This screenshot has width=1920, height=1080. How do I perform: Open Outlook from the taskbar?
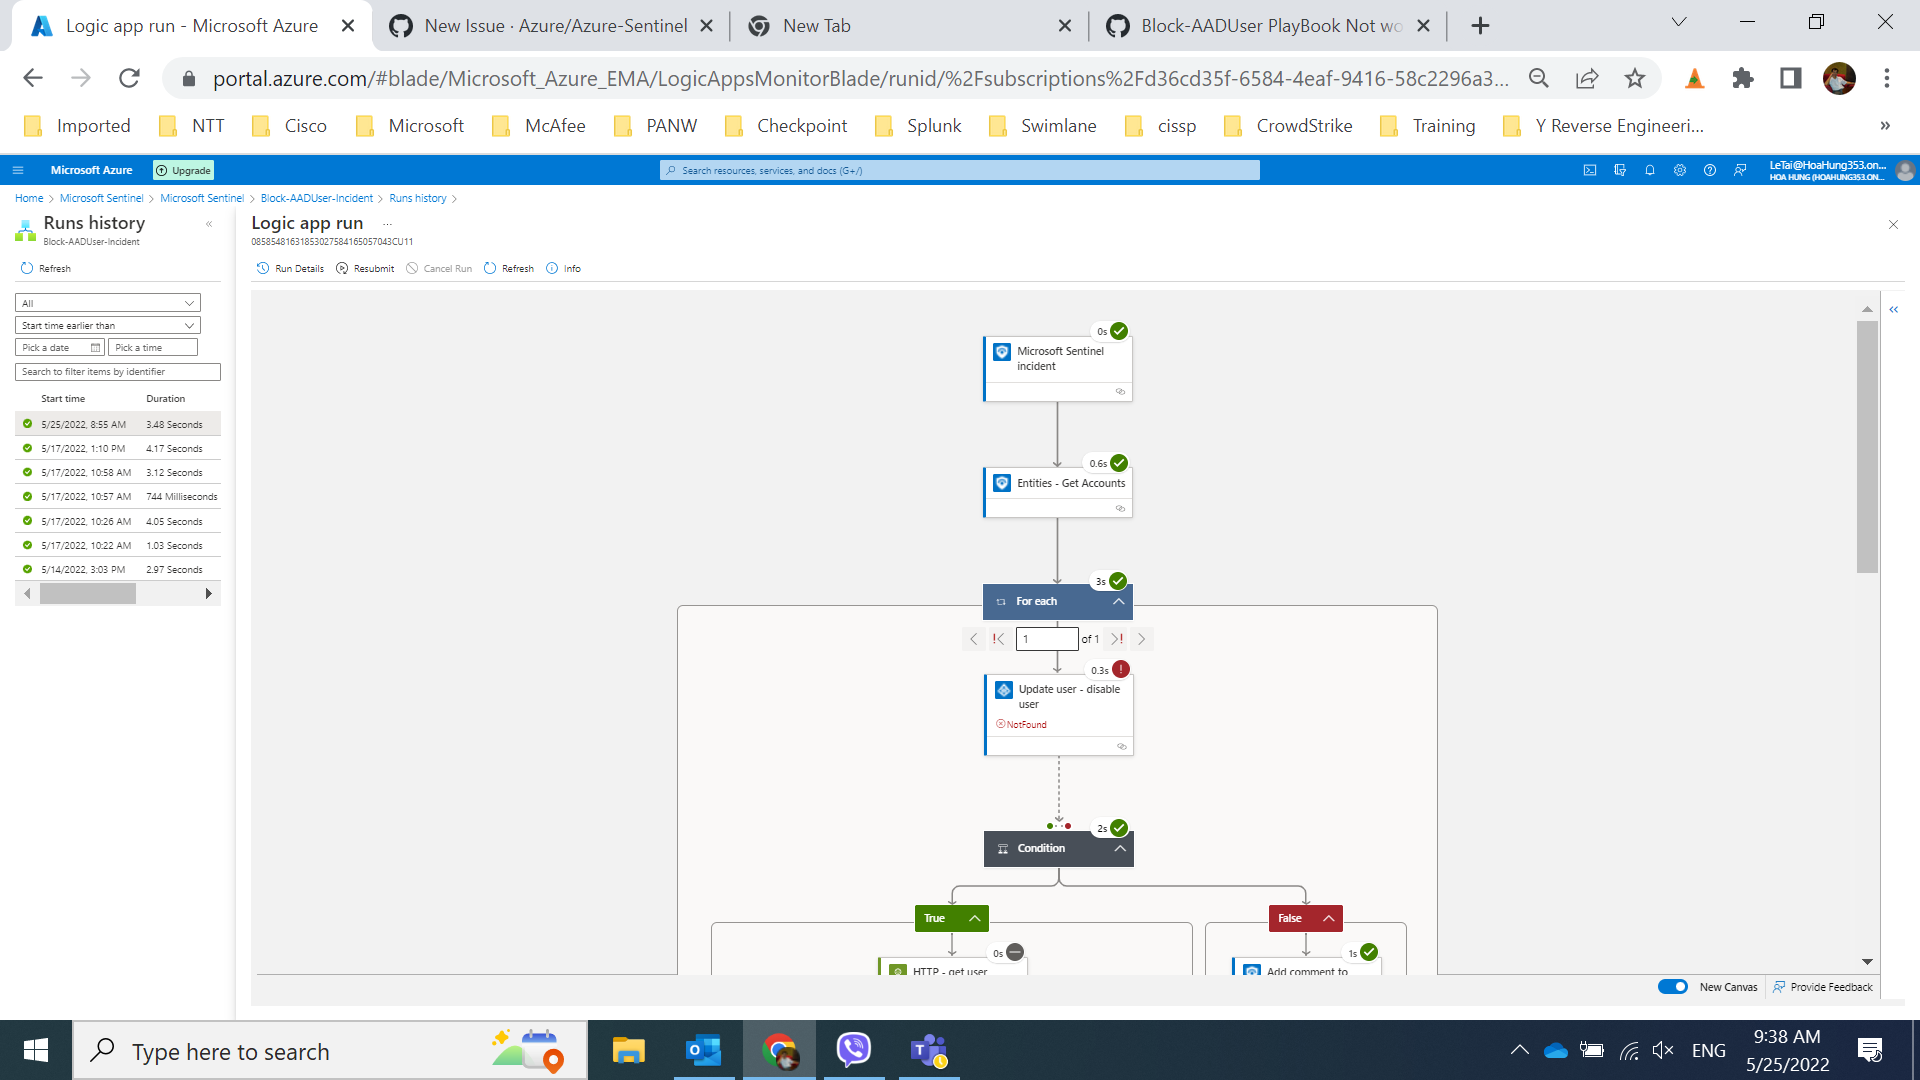coord(704,1050)
